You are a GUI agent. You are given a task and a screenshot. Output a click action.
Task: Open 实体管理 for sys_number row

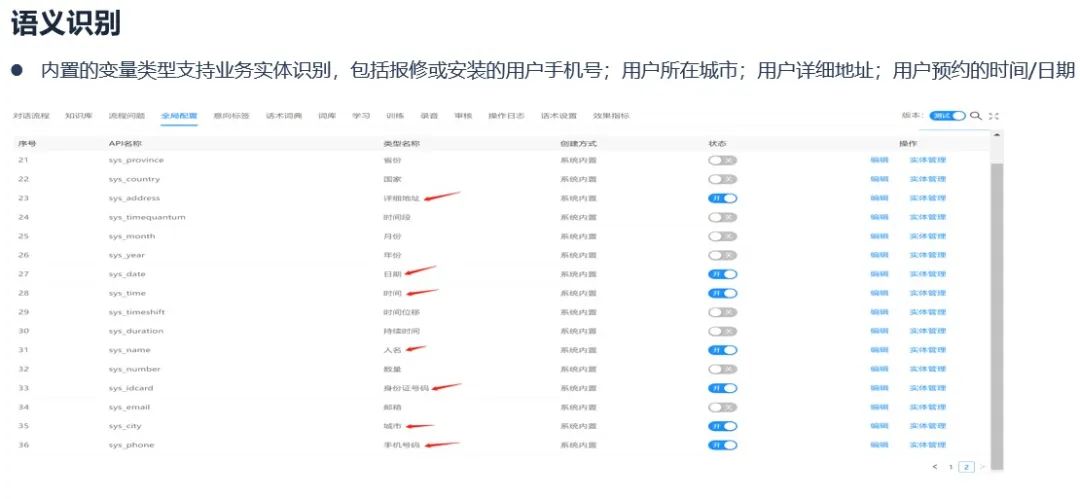point(927,369)
